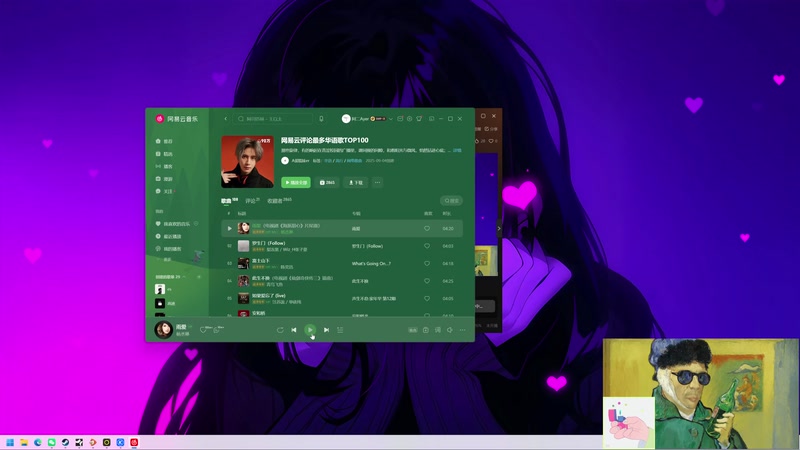Select song row 02 with '(Follow)' title
This screenshot has width=800, height=450.
342,246
